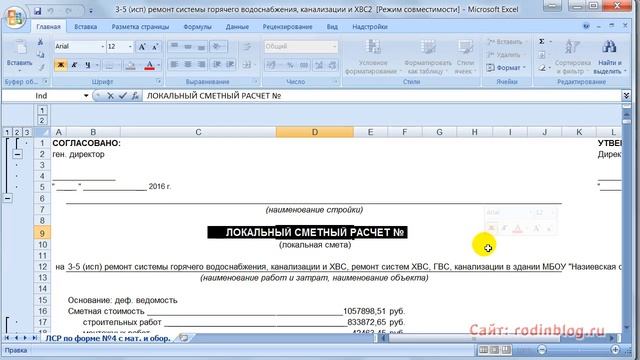This screenshot has width=640, height=360.
Task: Collapse outline group with minus at row 2
Action: tap(17, 154)
